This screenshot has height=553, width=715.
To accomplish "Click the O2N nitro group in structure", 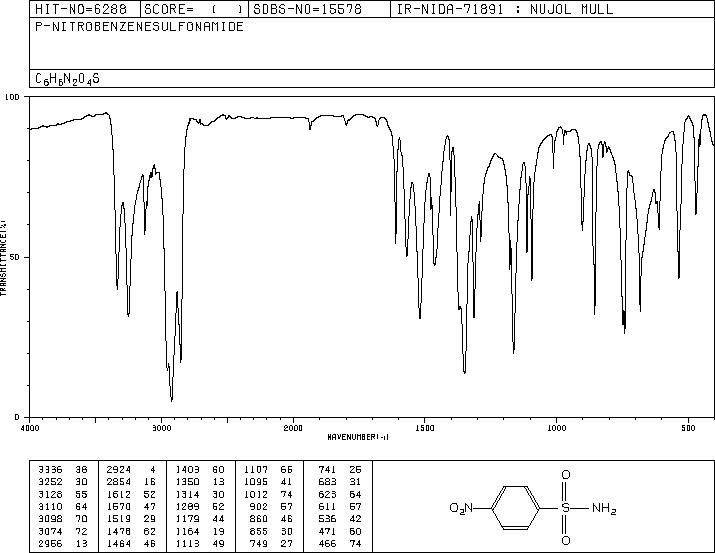I will tap(461, 508).
